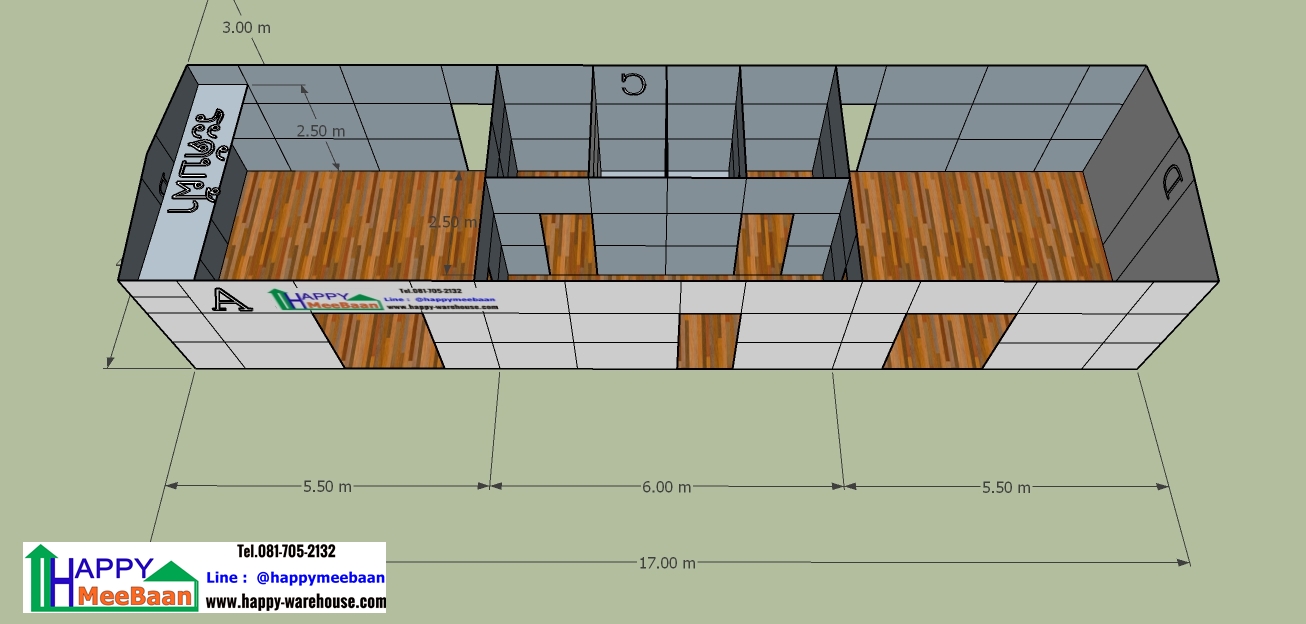1306x624 pixels.
Task: Select the 3.00 m dimension at top left
Action: 246,27
